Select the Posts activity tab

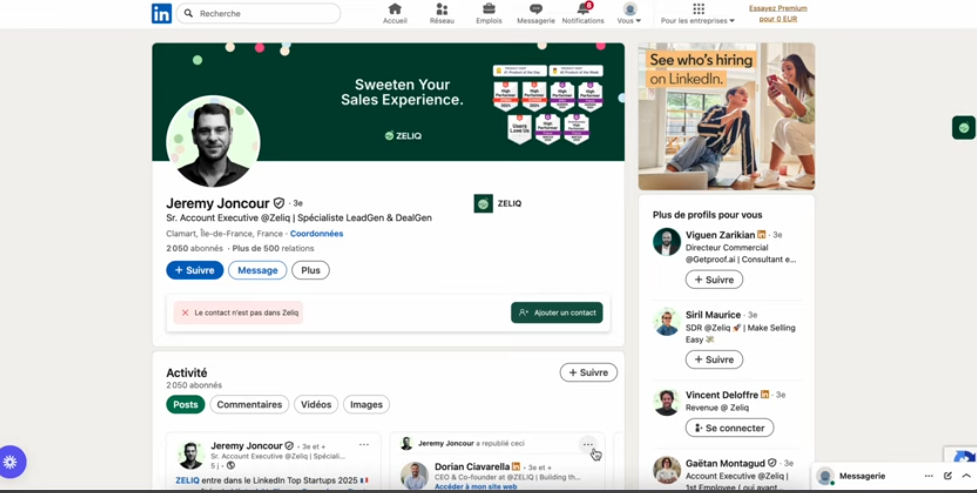tap(185, 404)
